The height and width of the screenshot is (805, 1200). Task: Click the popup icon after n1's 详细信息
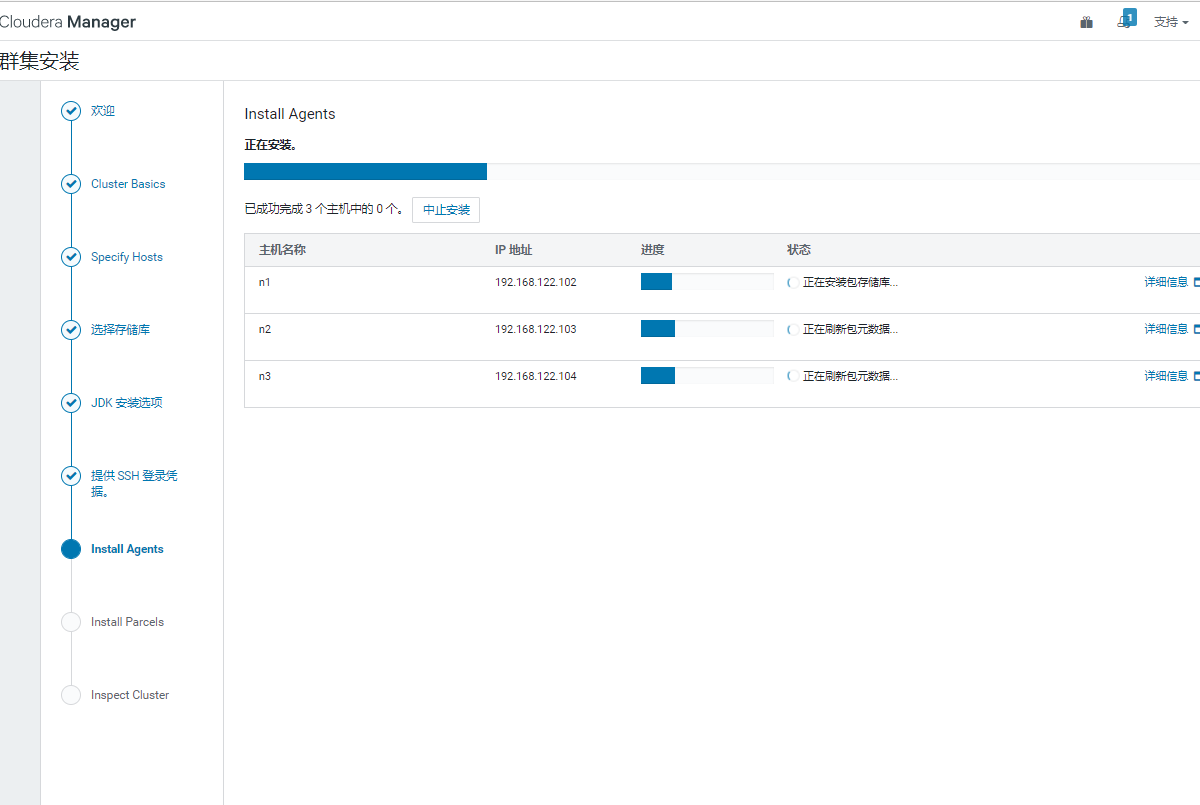point(1197,282)
